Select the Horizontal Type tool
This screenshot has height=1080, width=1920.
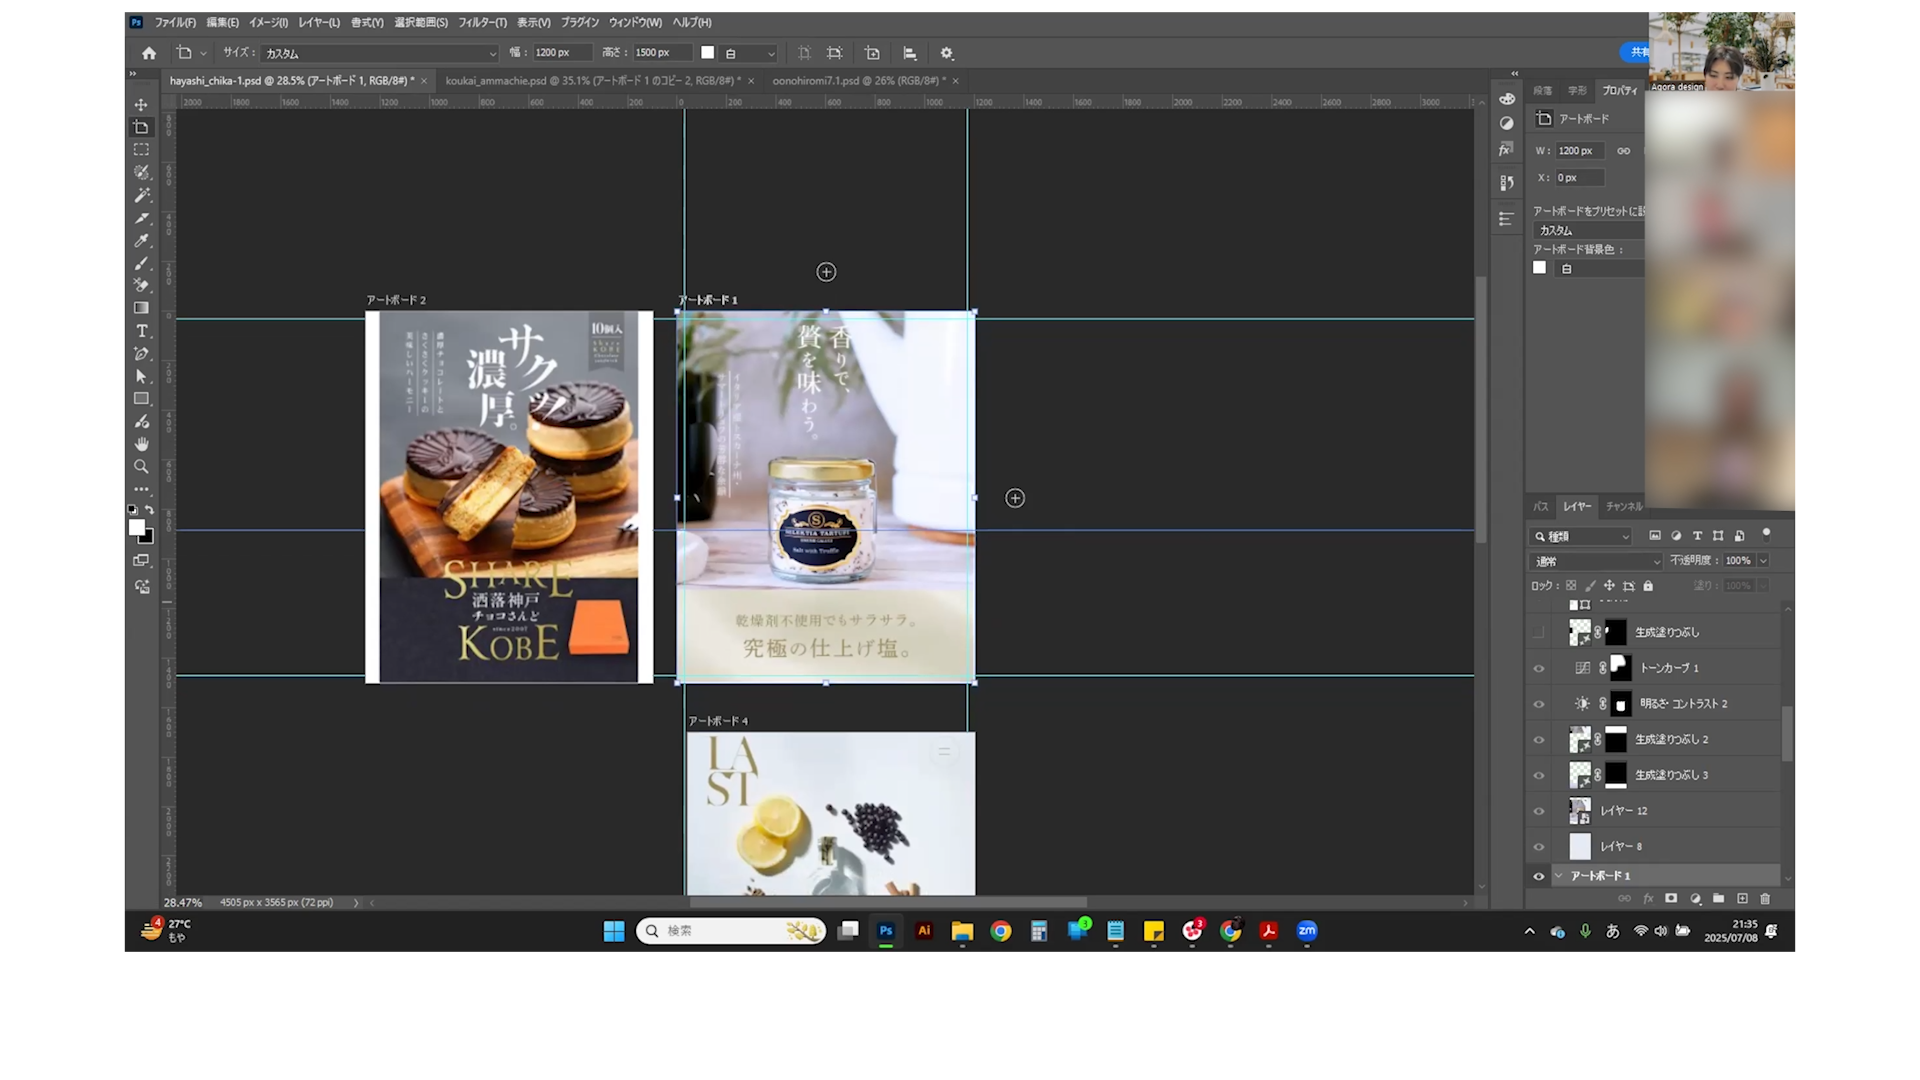pos(141,331)
